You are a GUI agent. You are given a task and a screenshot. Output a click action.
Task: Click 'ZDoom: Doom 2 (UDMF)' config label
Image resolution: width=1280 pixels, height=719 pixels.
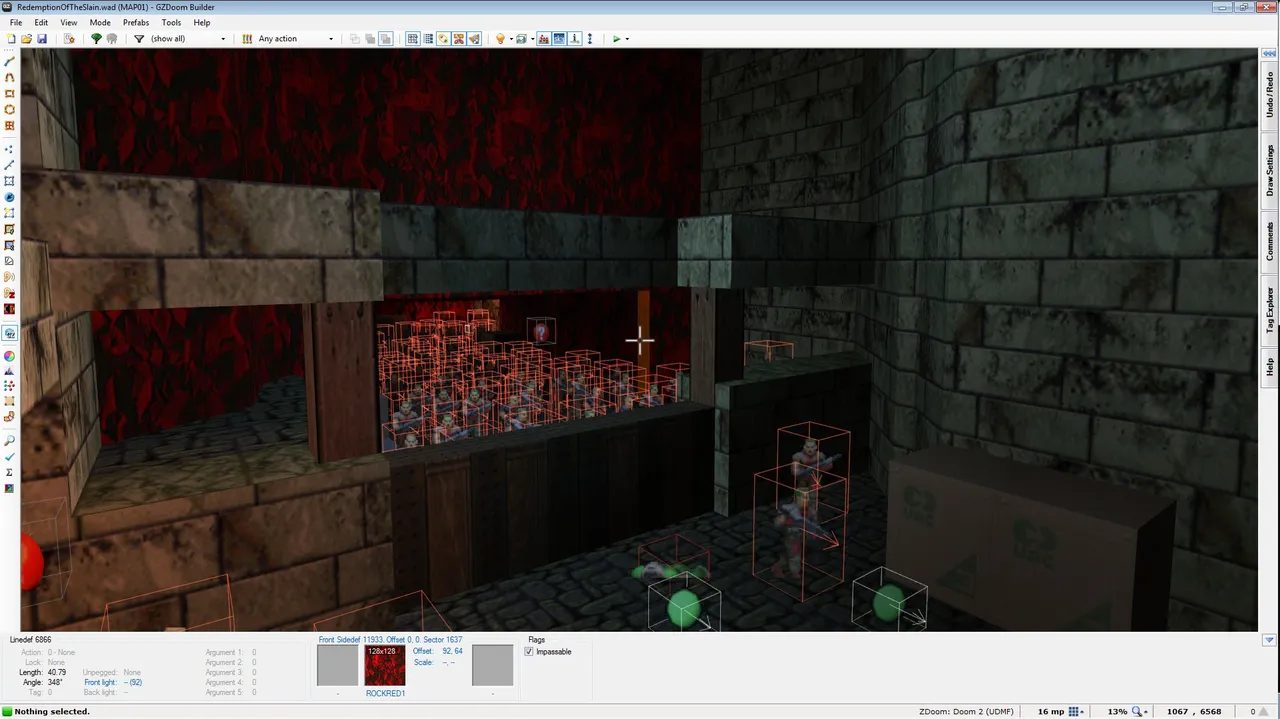[x=965, y=711]
